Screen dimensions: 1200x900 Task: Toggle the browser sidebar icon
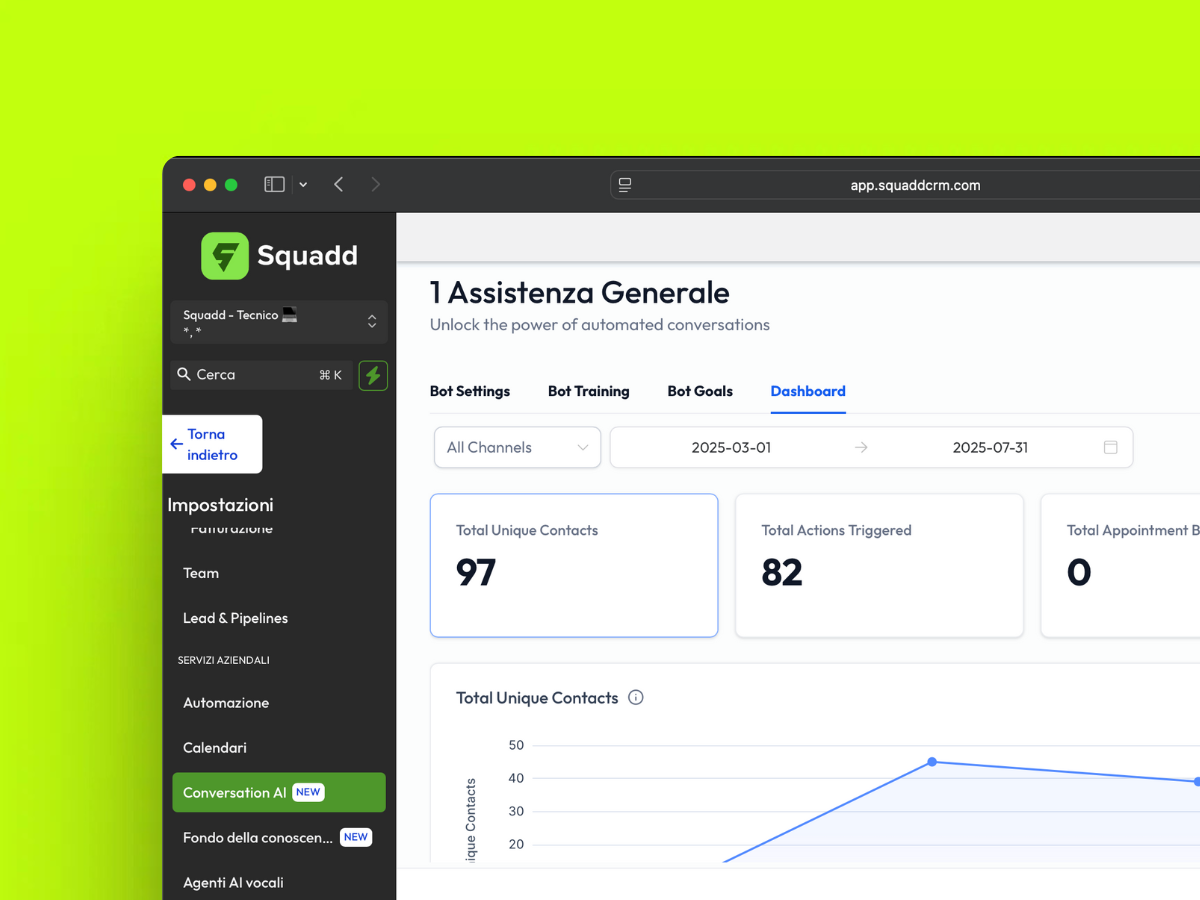click(274, 184)
